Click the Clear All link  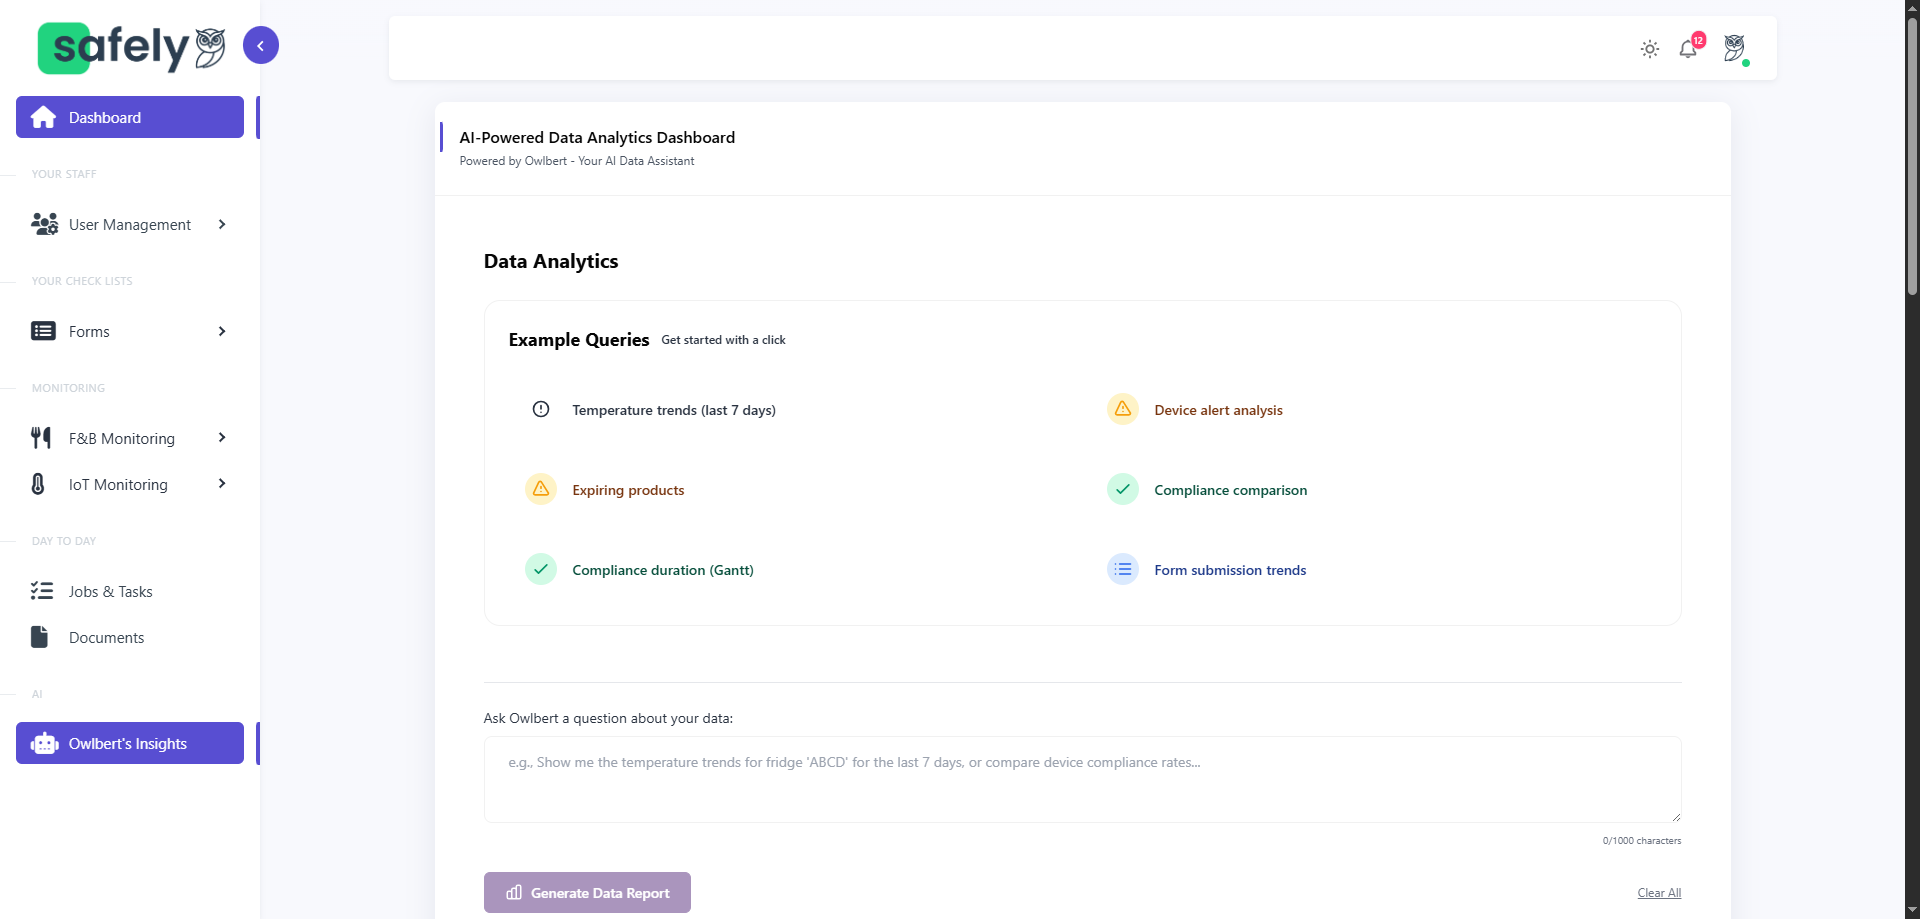pyautogui.click(x=1659, y=893)
